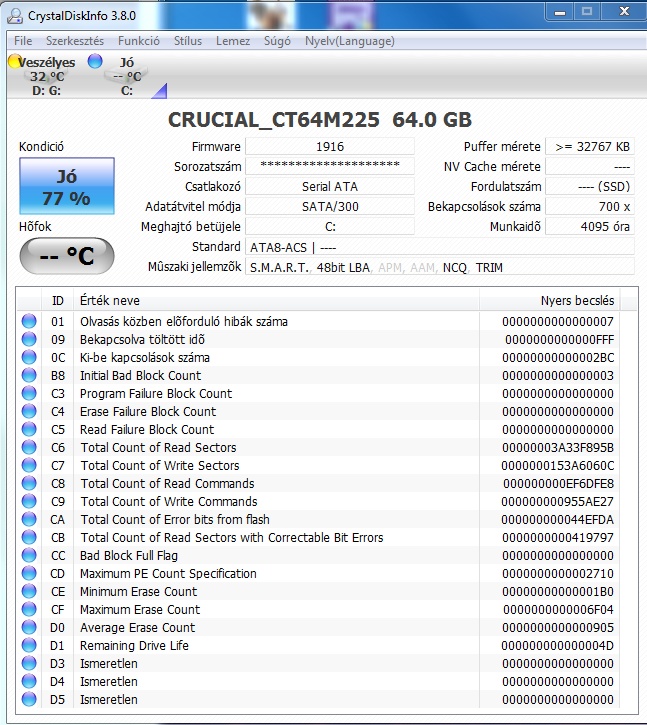Image resolution: width=647 pixels, height=725 pixels.
Task: Select raw value 00000003A33F895B
Action: click(x=558, y=448)
